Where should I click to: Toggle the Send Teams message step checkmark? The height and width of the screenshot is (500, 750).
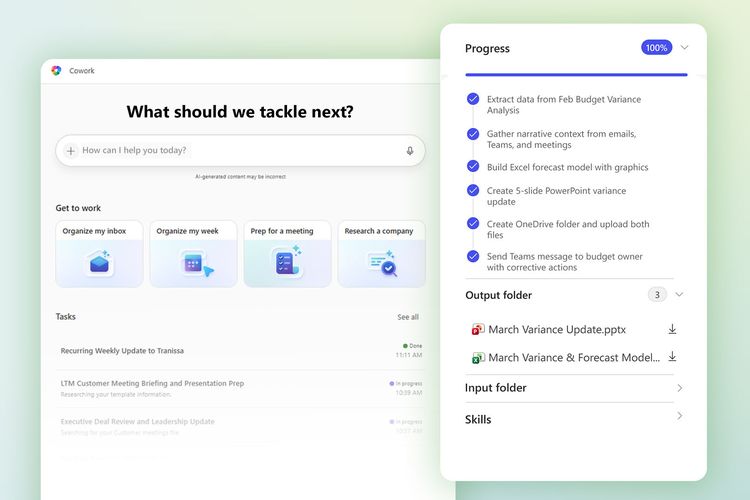point(473,256)
